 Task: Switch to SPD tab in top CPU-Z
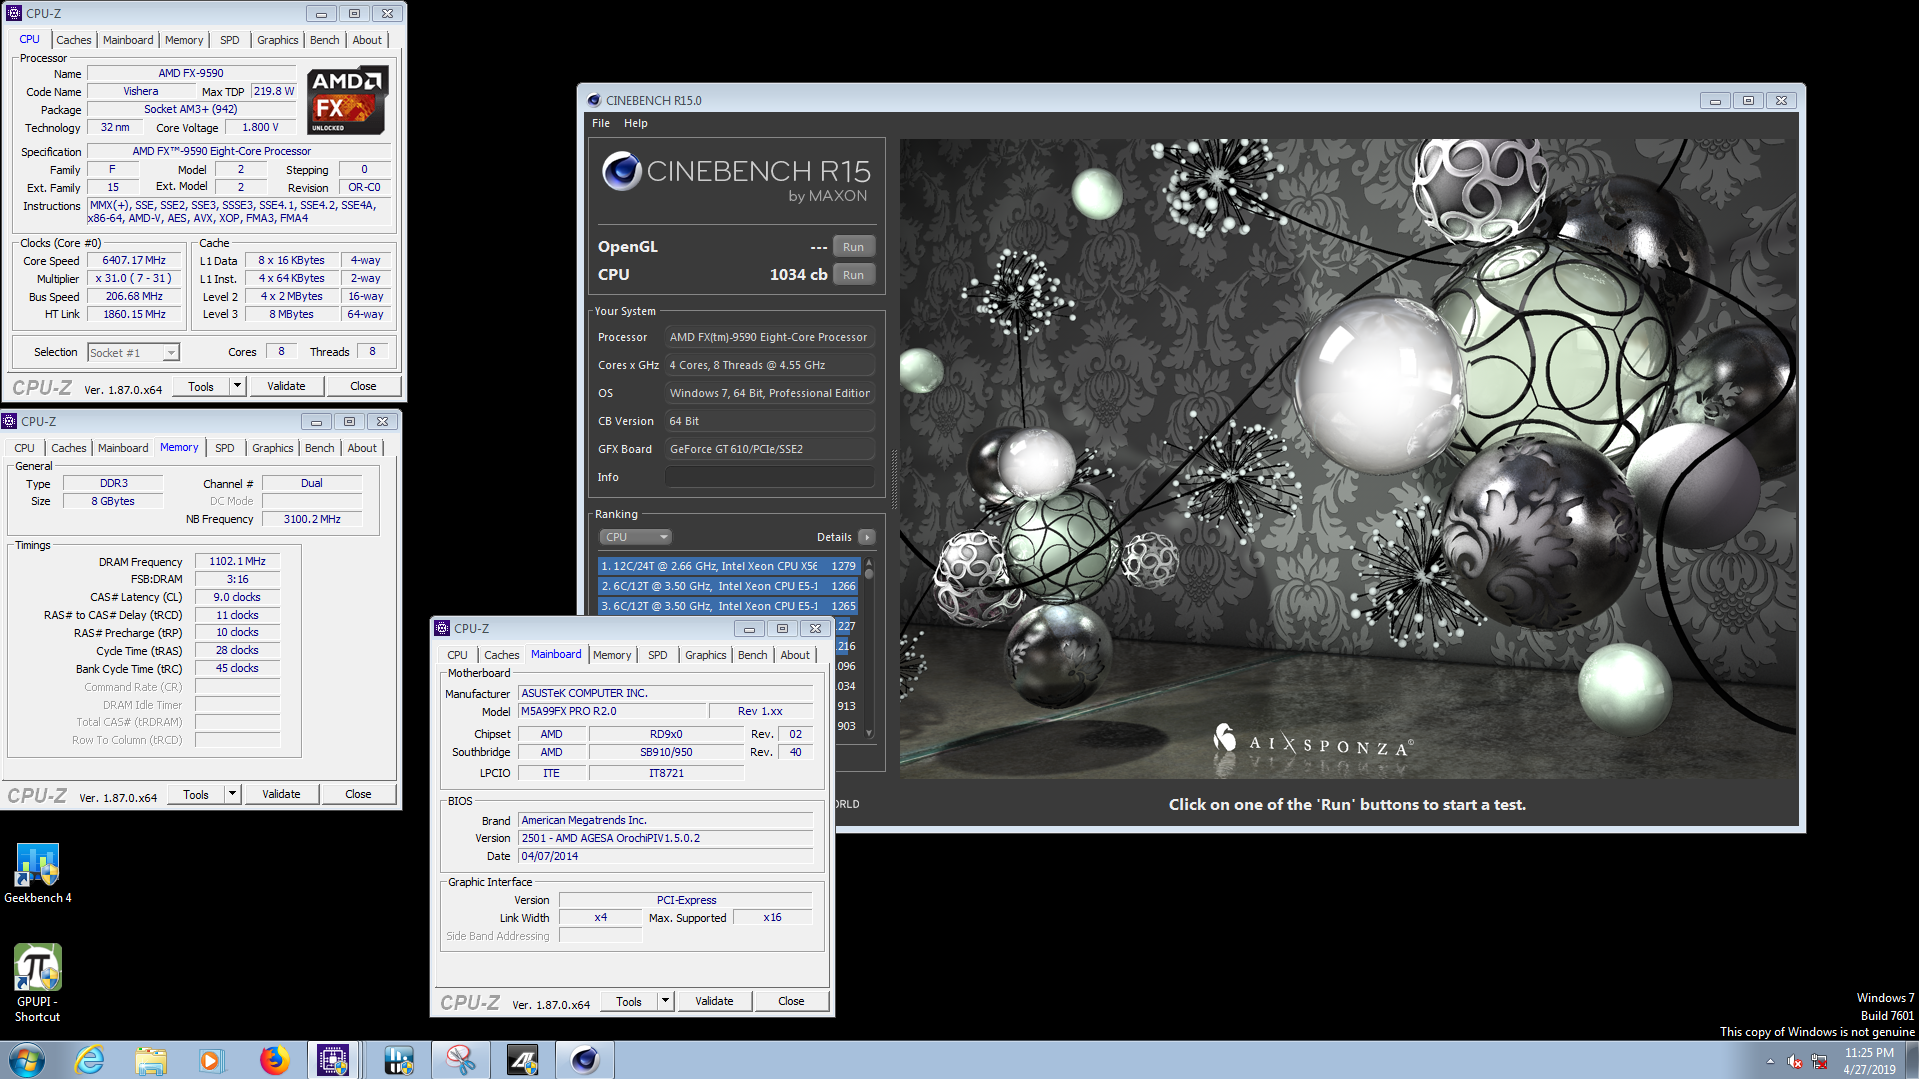click(x=229, y=40)
